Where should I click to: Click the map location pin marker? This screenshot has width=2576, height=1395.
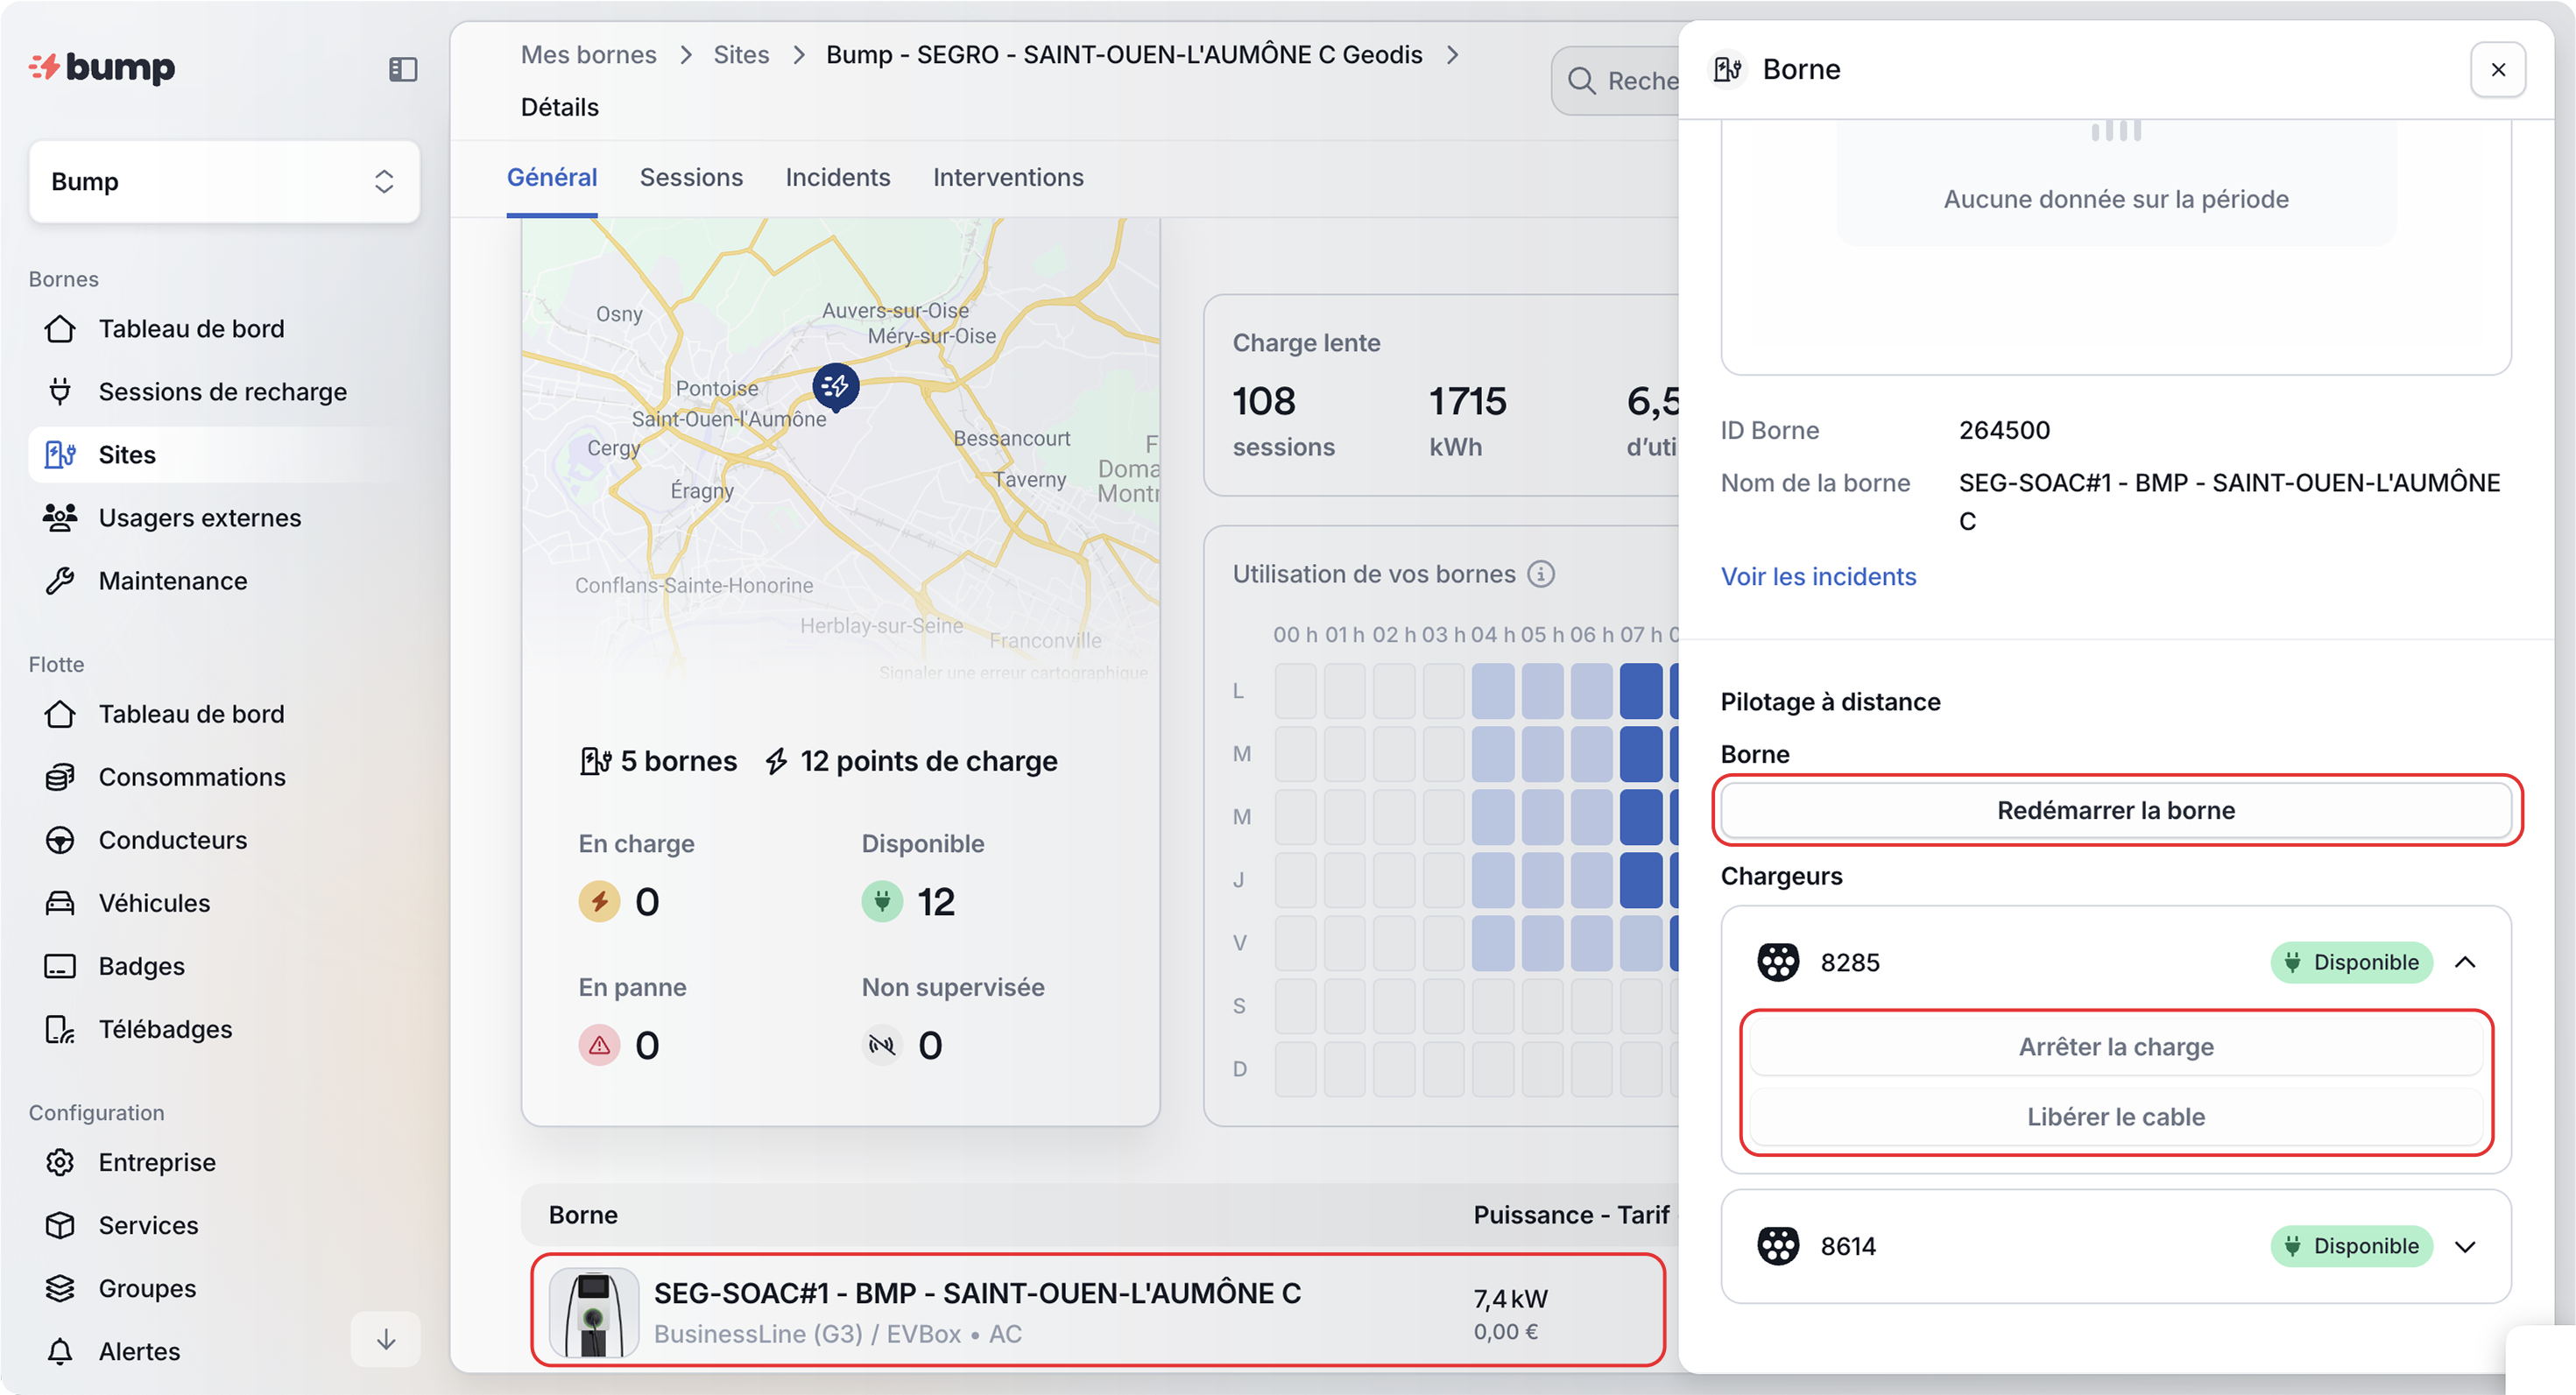[835, 386]
